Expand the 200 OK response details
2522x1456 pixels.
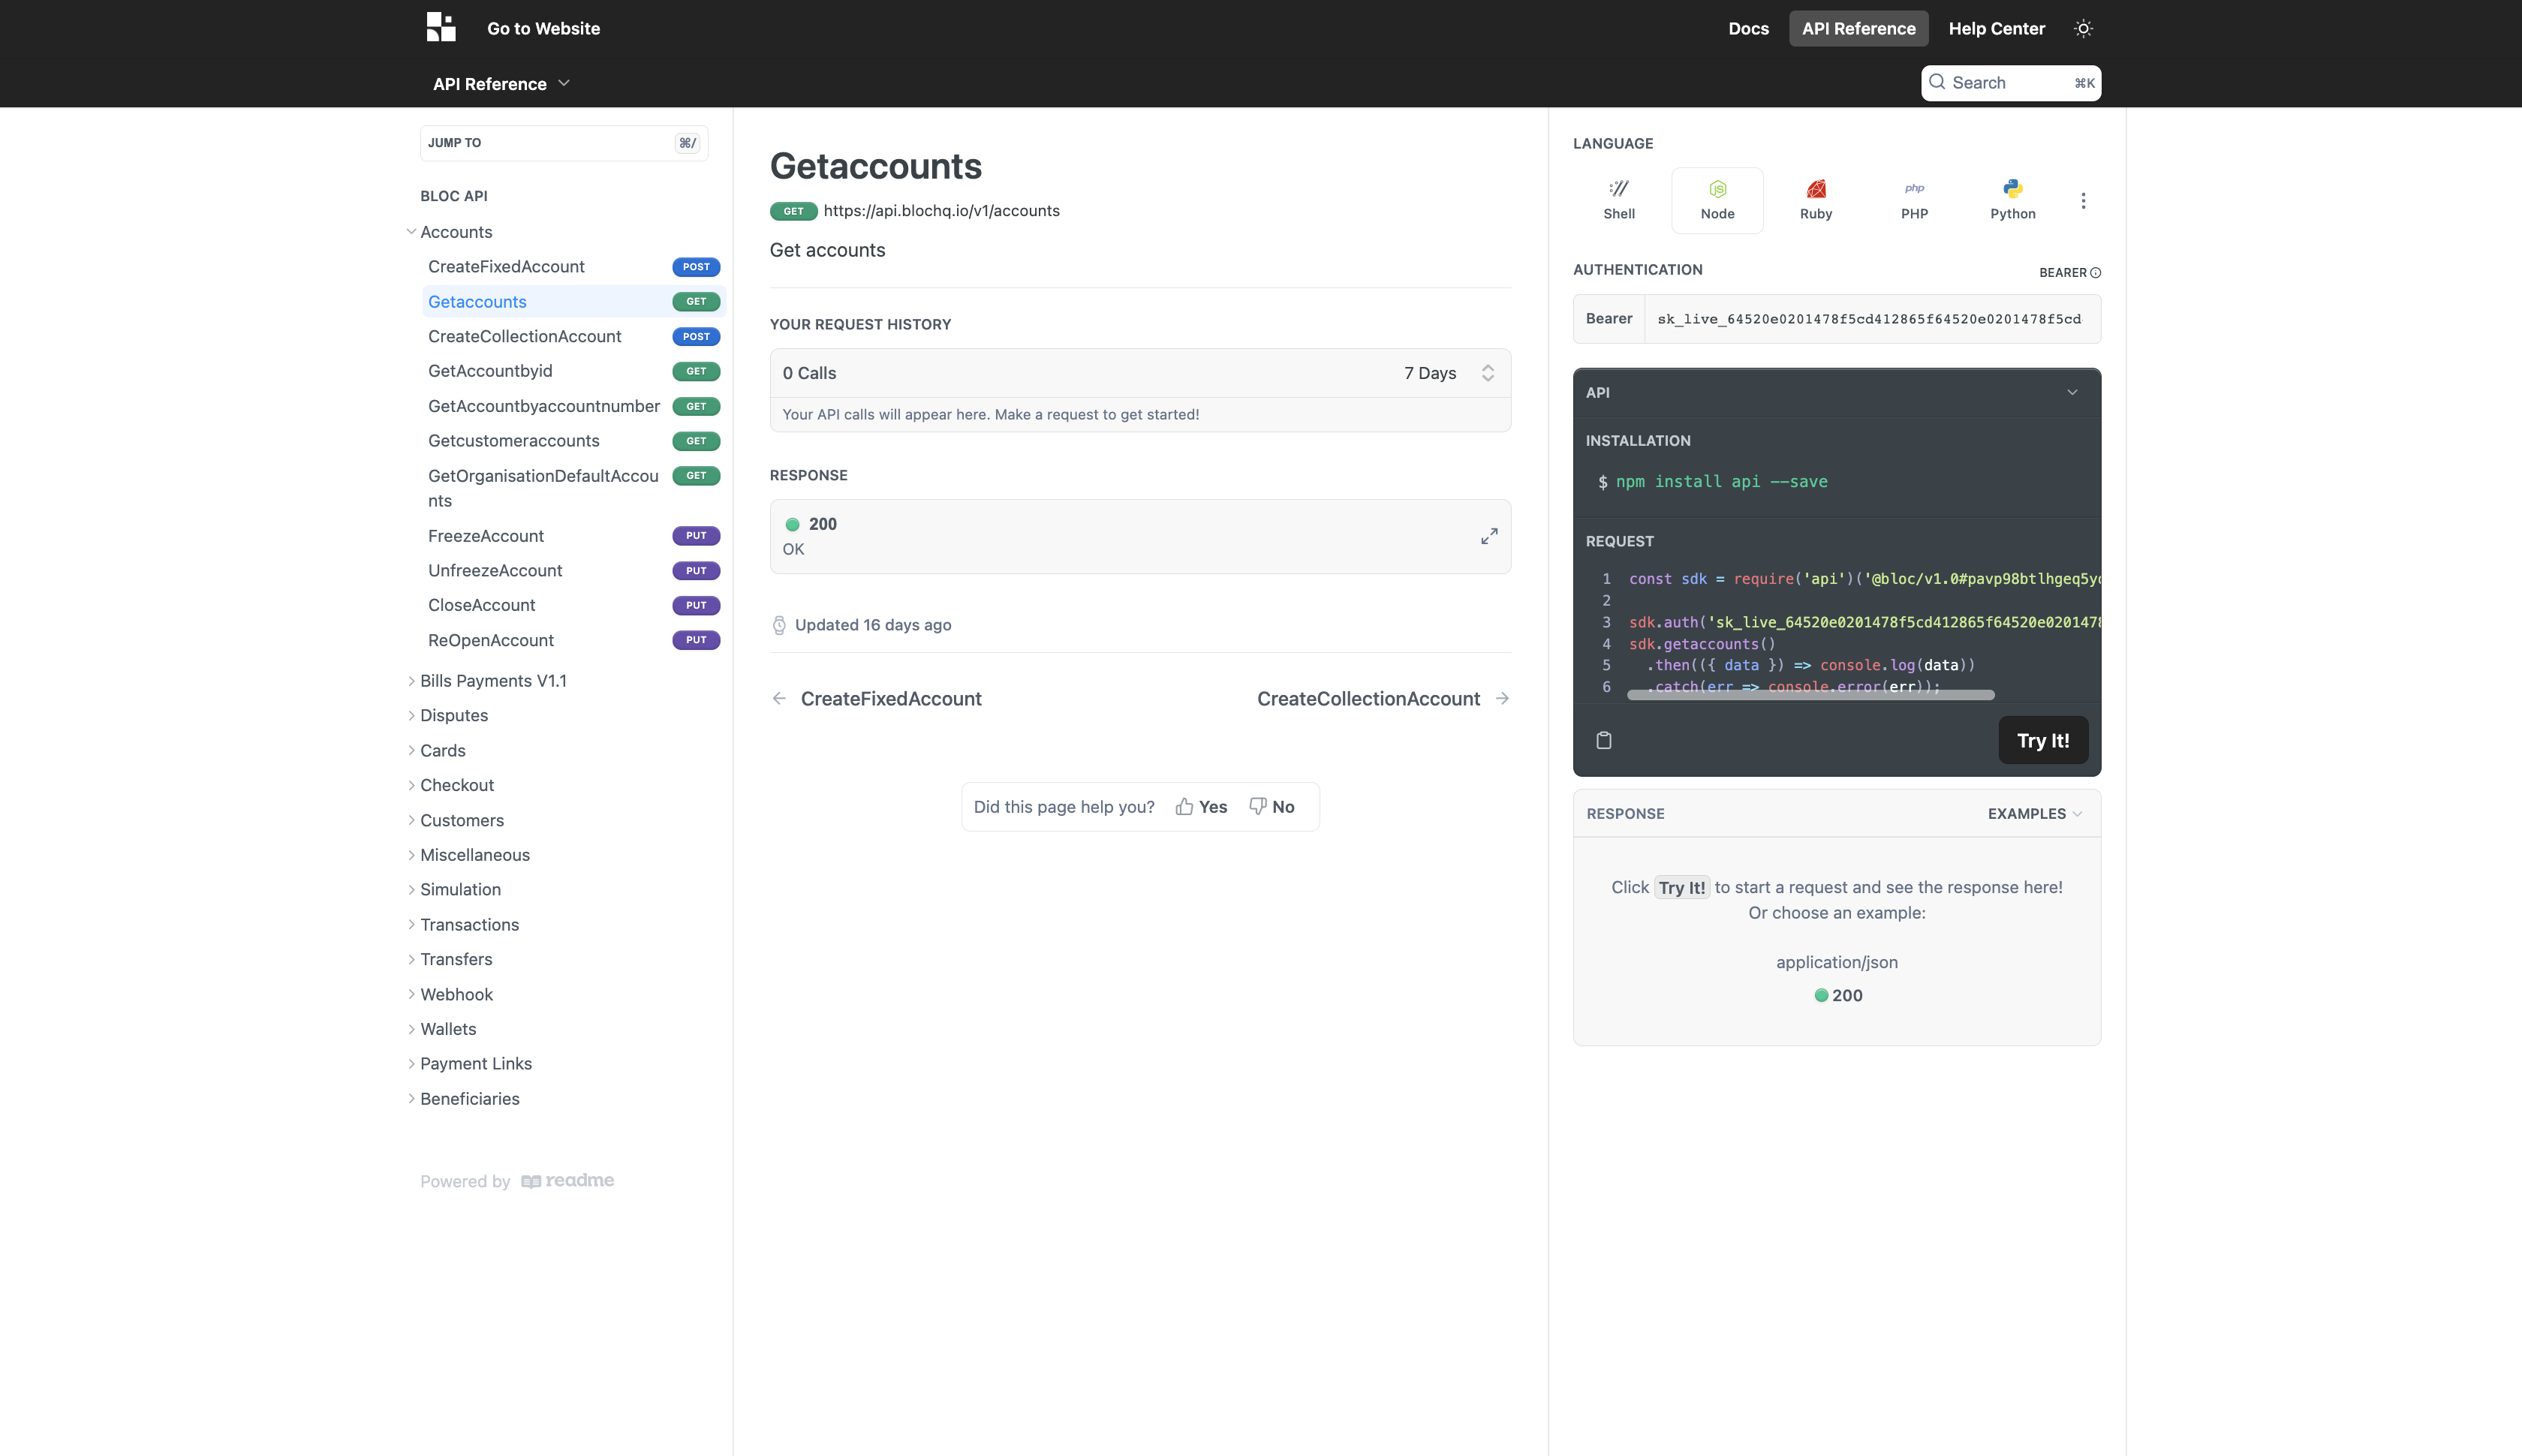pos(1489,536)
